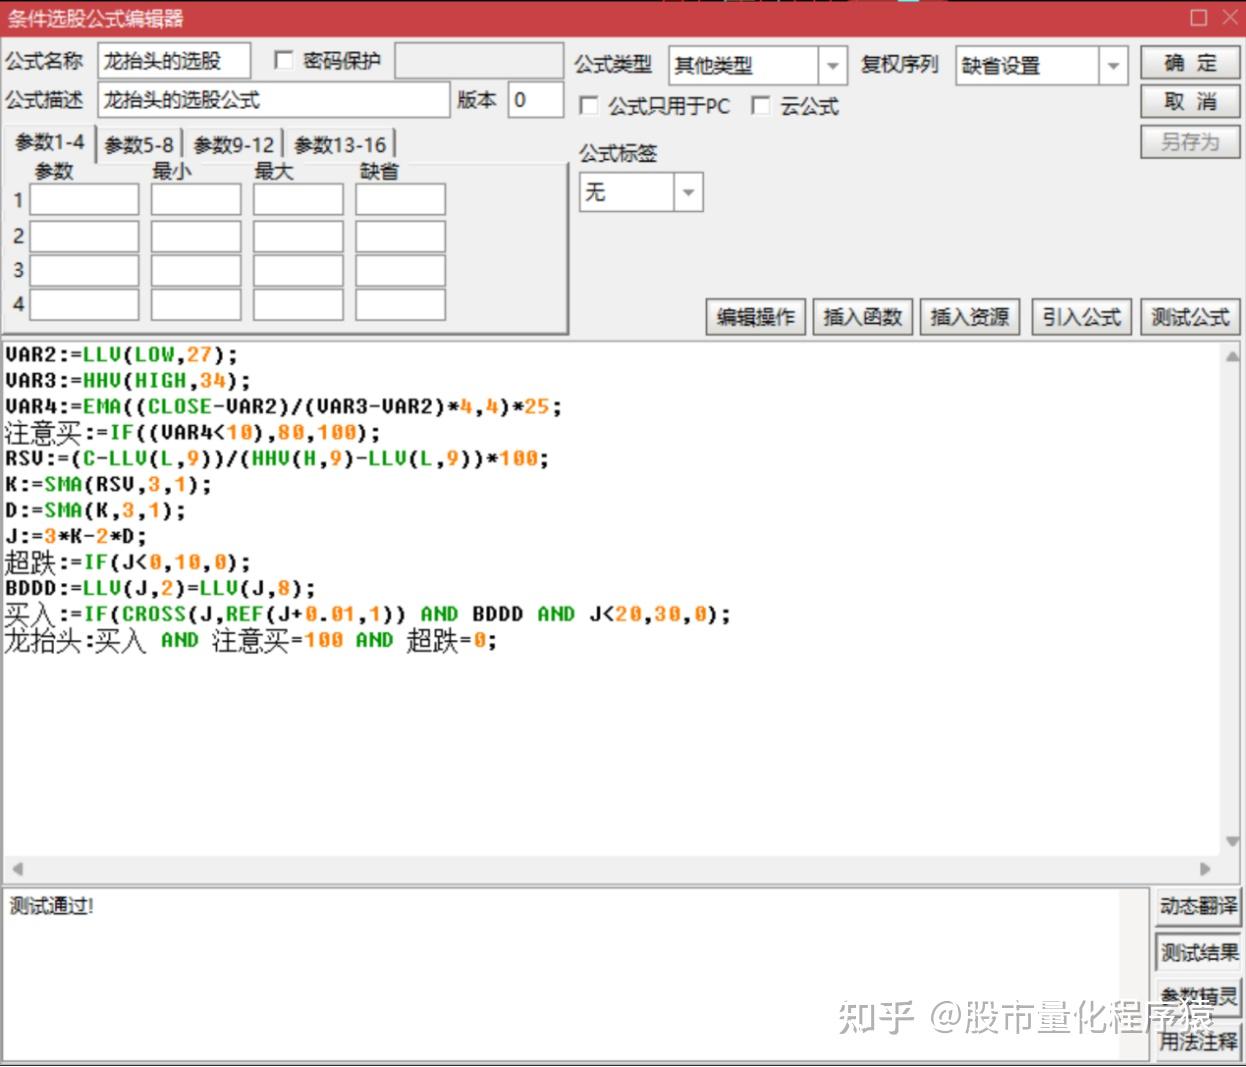
Task: Click the 另存为 button
Action: 1190,142
